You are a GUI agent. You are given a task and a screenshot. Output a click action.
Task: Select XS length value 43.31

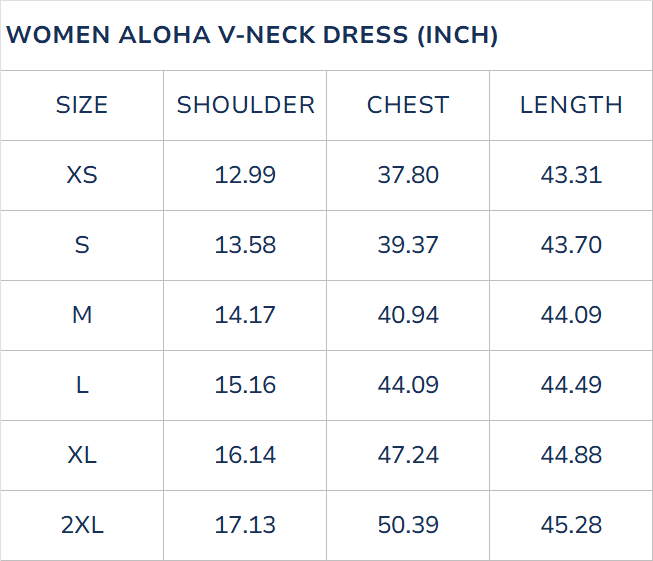pyautogui.click(x=571, y=175)
